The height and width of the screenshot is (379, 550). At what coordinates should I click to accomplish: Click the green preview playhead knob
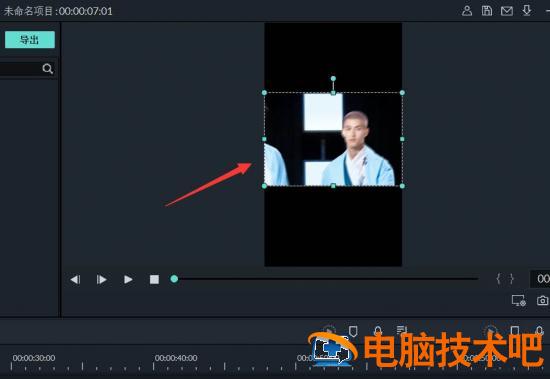click(174, 279)
